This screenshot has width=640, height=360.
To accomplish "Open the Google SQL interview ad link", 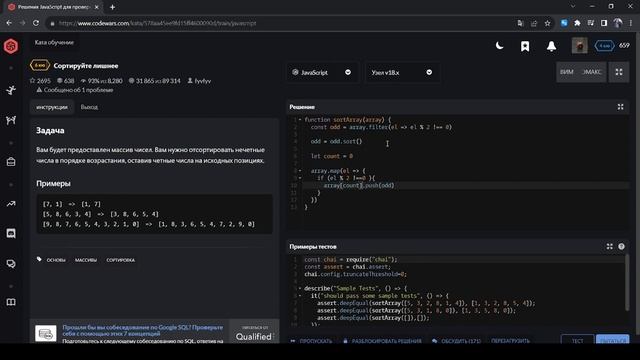I will [143, 330].
